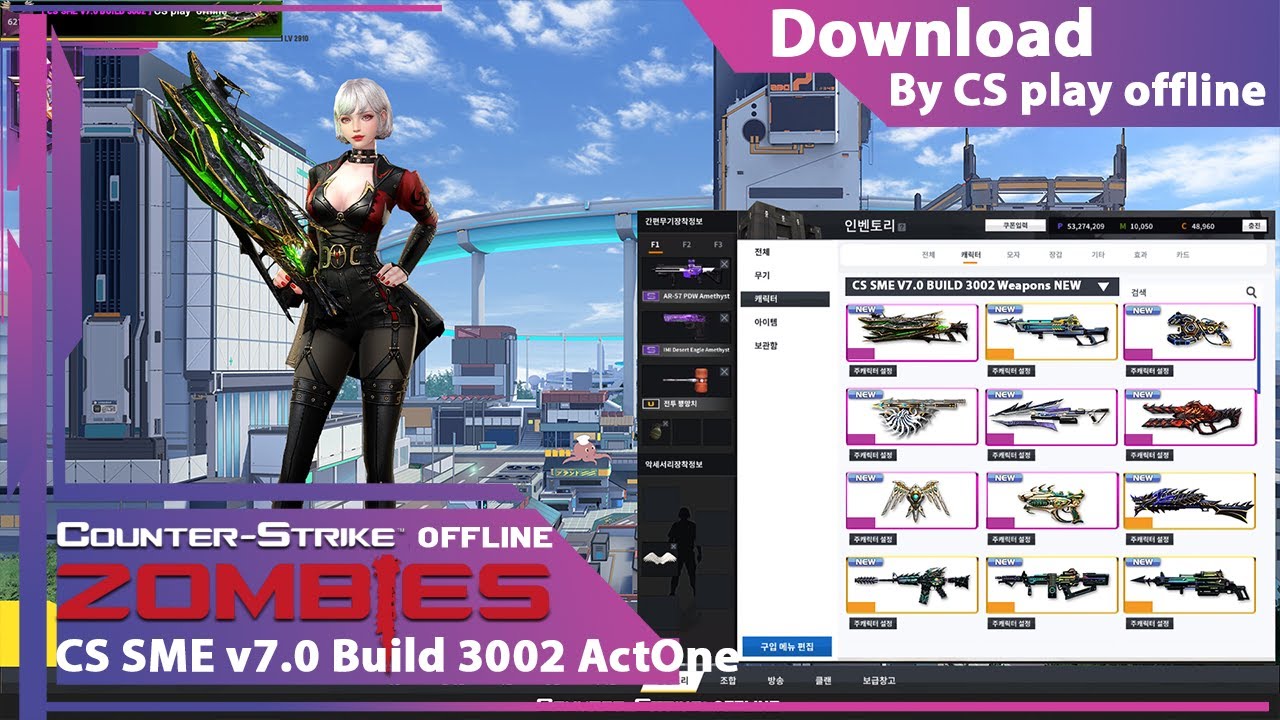Open the 장갑 sub-tab
1280x720 pixels.
point(1056,255)
